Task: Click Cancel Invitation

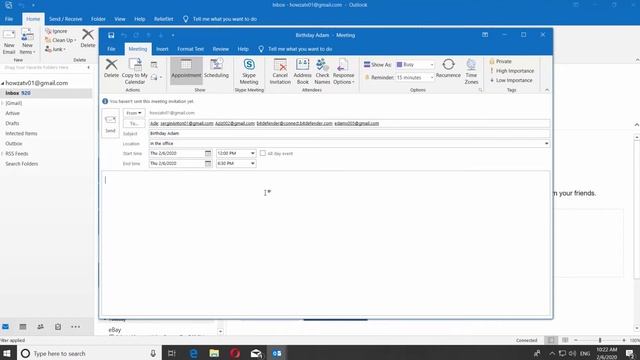Action: 280,71
